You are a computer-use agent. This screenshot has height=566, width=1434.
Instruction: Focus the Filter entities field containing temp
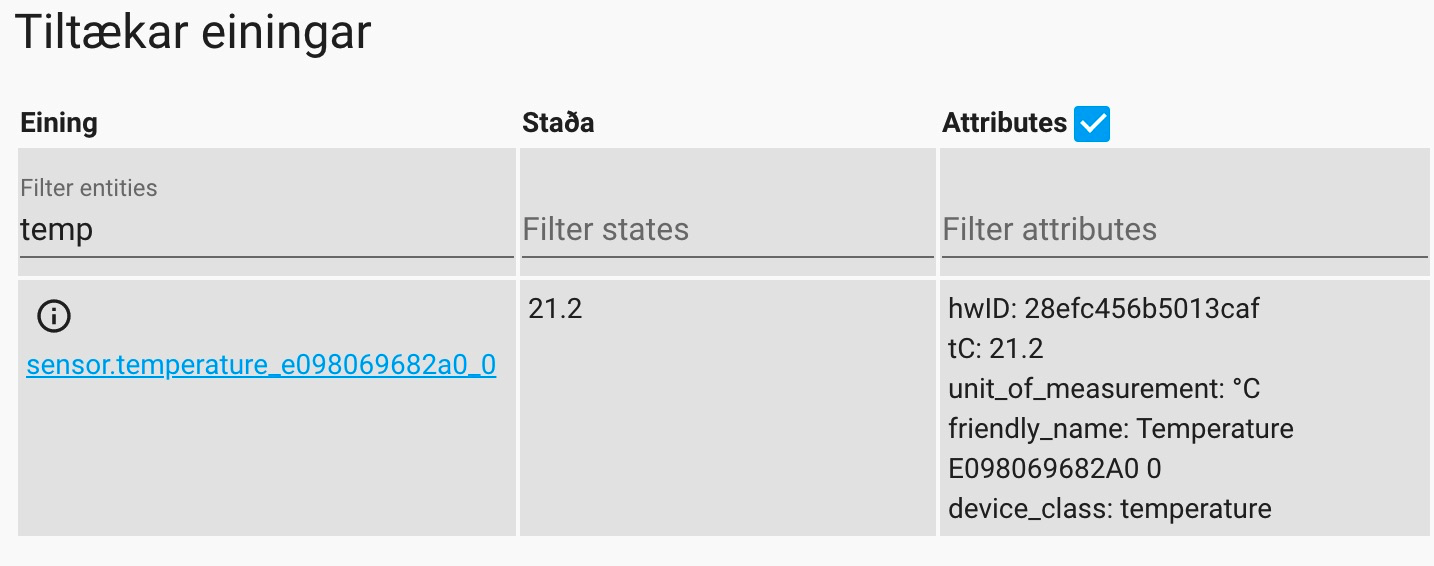click(x=265, y=230)
